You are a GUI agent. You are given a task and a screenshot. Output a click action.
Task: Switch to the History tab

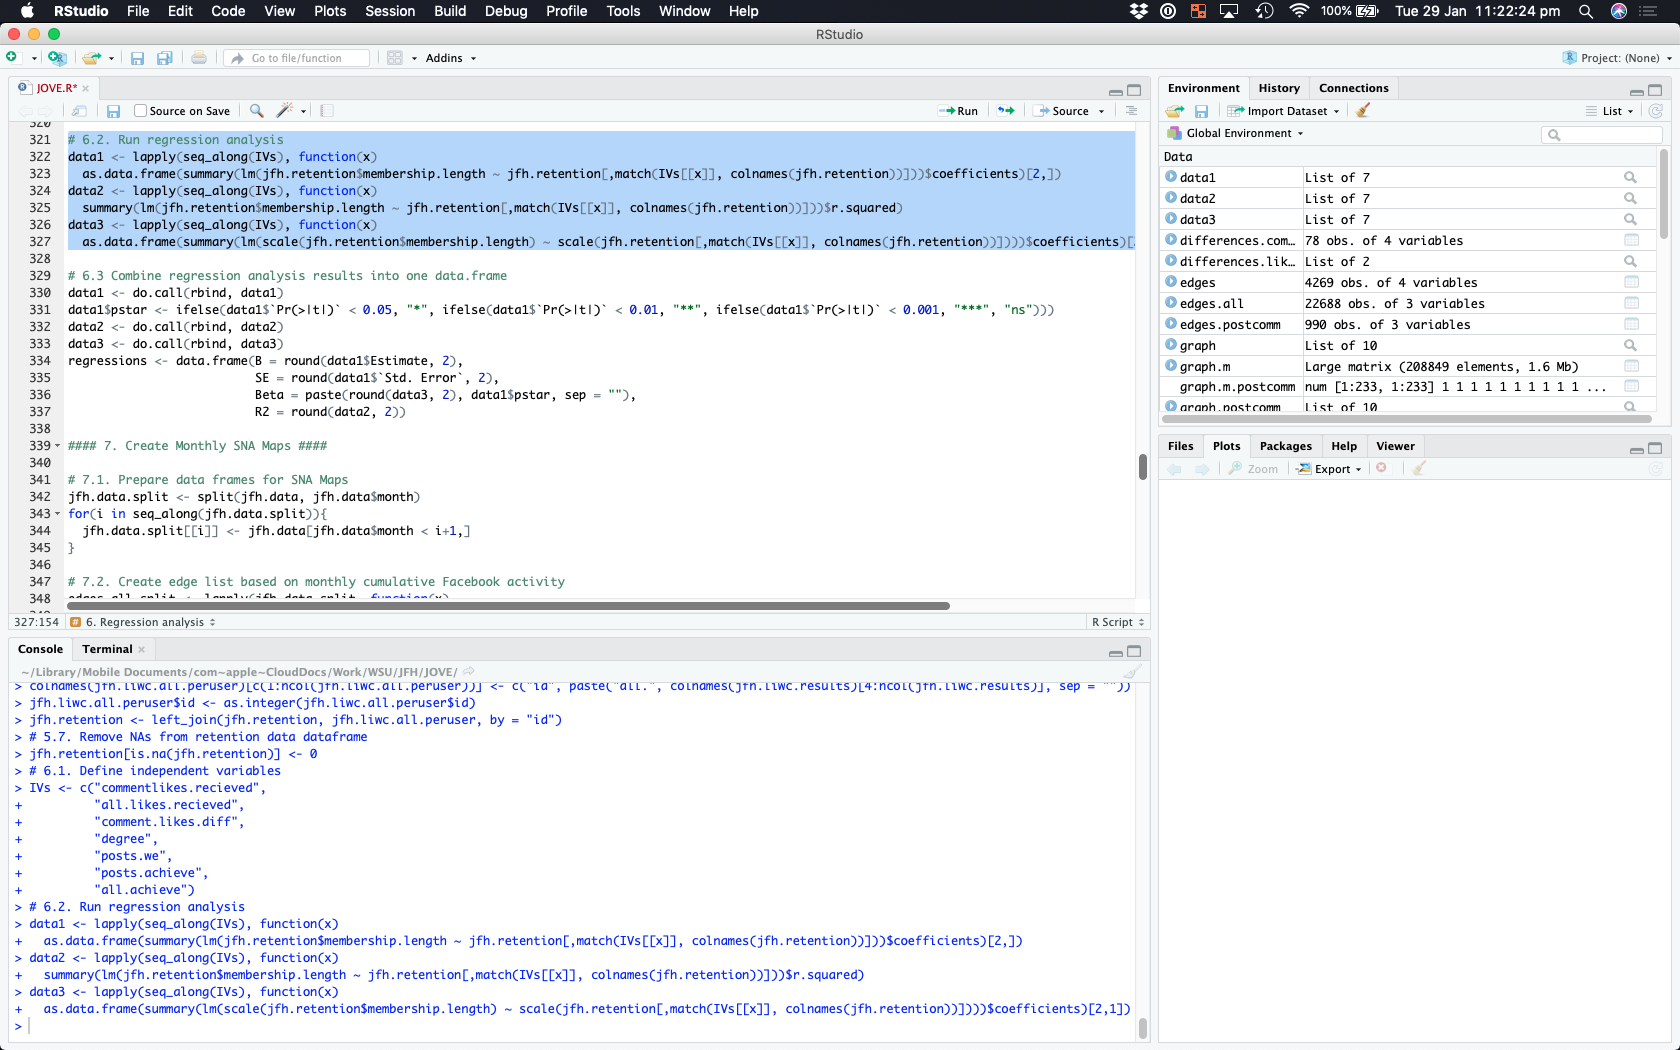pyautogui.click(x=1278, y=88)
